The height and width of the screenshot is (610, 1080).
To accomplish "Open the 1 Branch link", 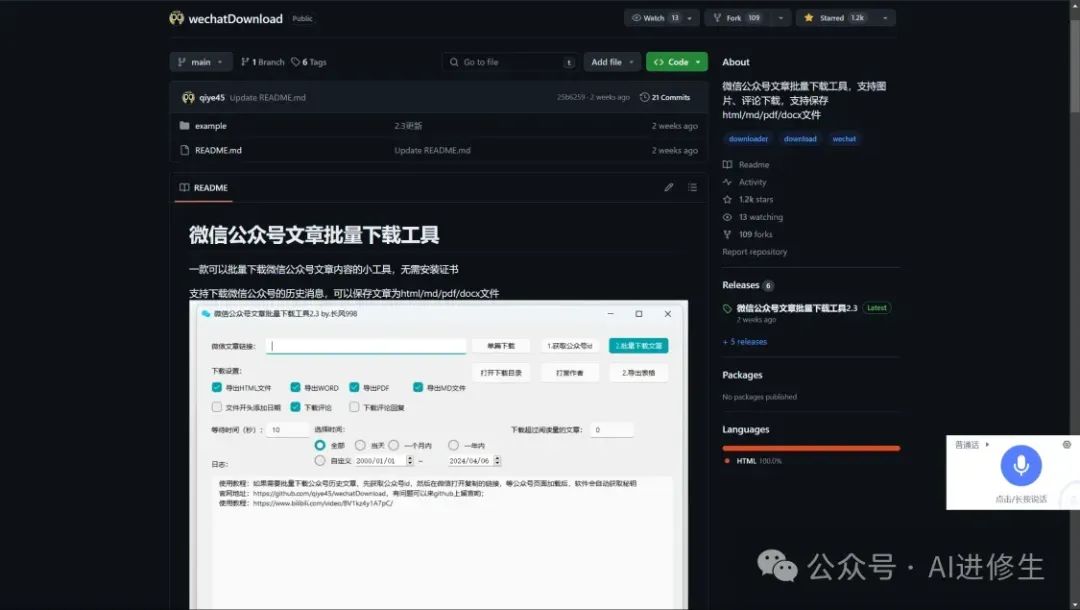I will (262, 62).
